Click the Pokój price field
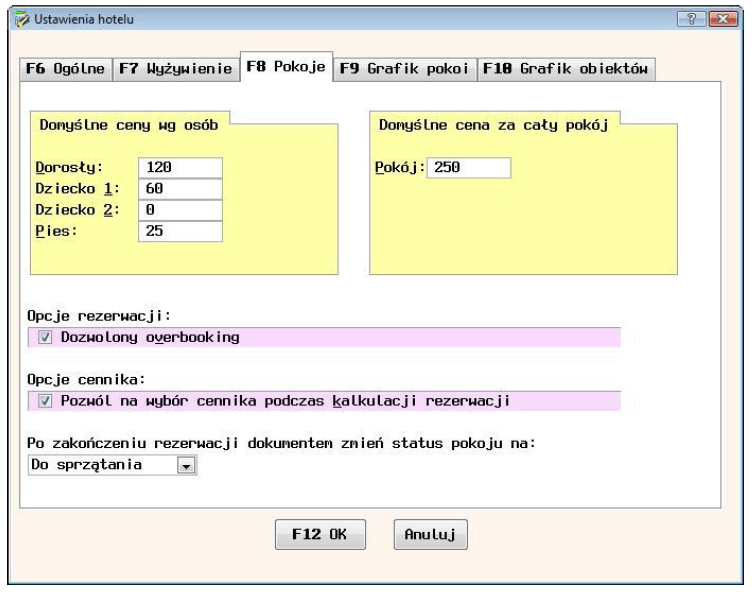Image resolution: width=752 pixels, height=594 pixels. point(469,168)
